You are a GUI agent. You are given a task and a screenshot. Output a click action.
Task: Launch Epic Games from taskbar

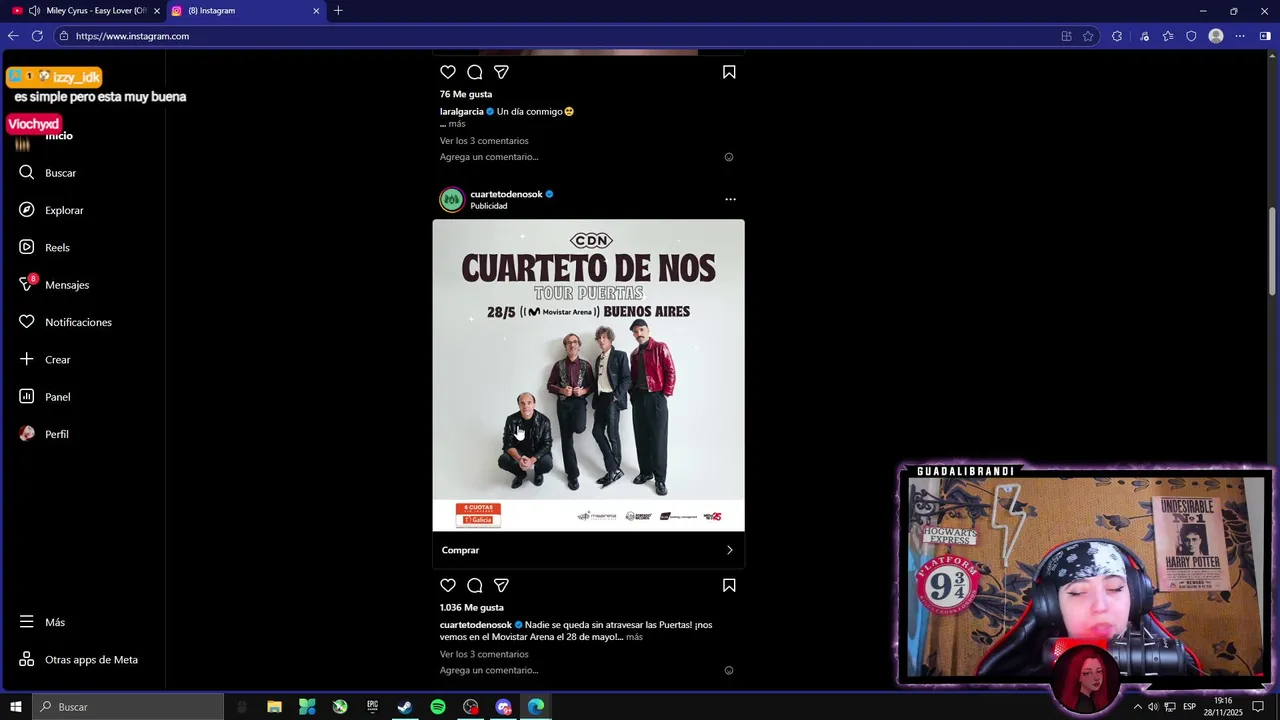coord(372,707)
